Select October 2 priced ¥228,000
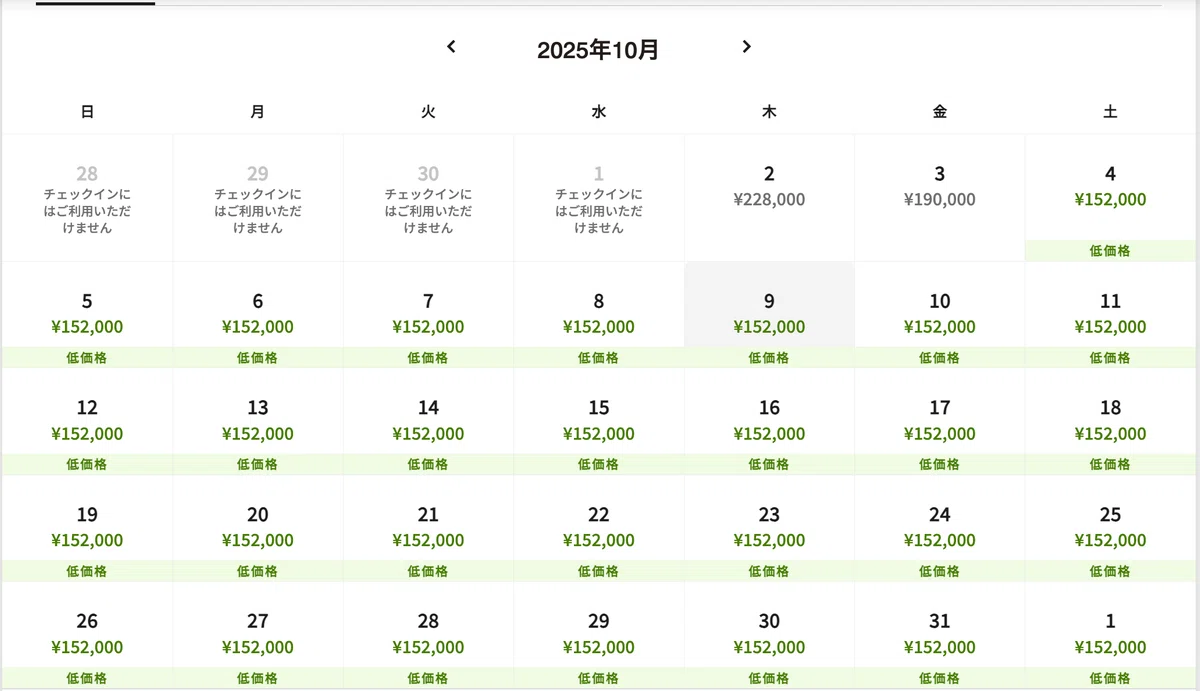Screen dimensions: 1200x691 [769, 198]
